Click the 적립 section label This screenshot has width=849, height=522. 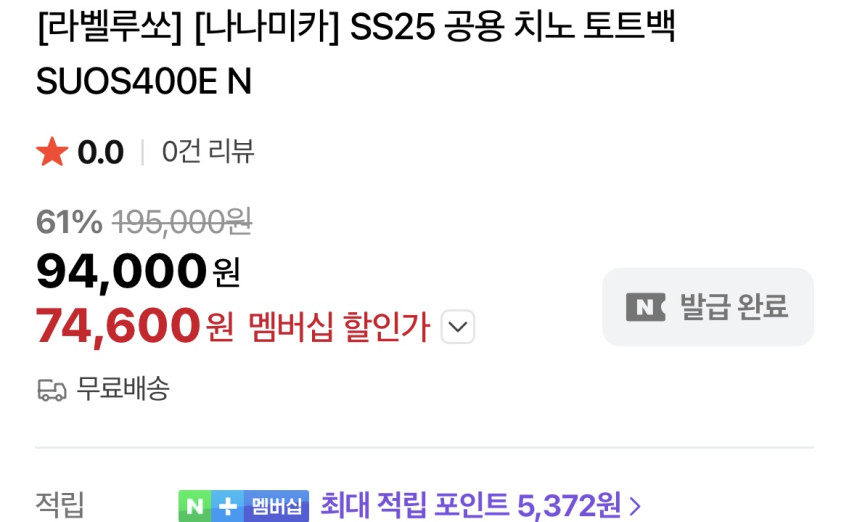pos(60,505)
